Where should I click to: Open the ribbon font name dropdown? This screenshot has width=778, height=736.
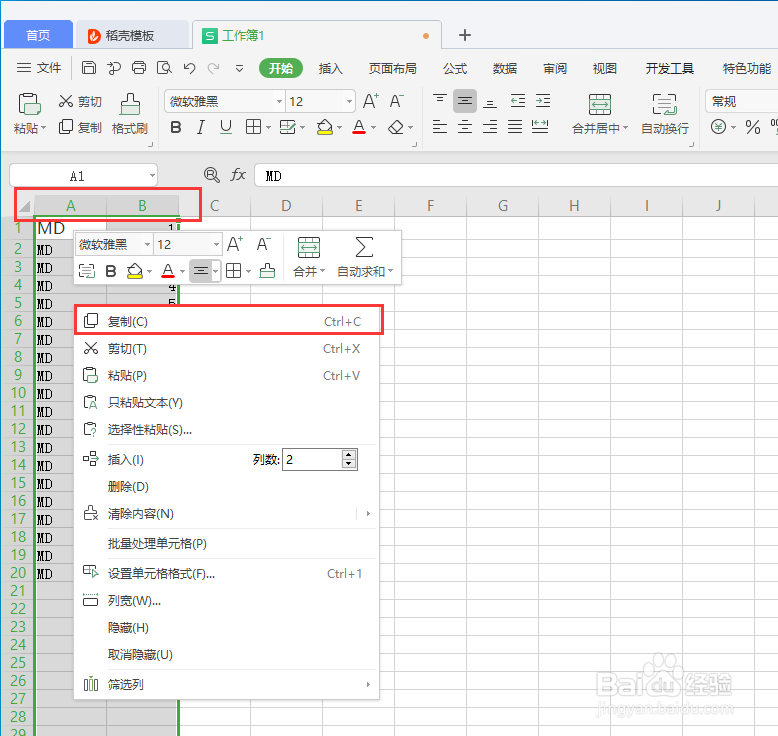click(x=279, y=102)
